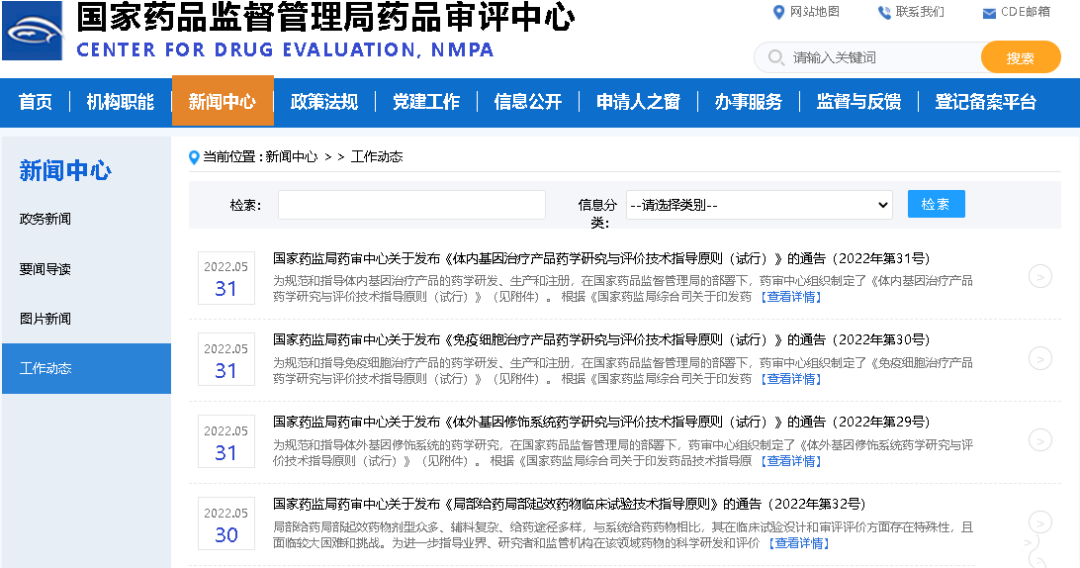The height and width of the screenshot is (568, 1080).
Task: Open 办事服务 navigation menu
Action: 748,102
